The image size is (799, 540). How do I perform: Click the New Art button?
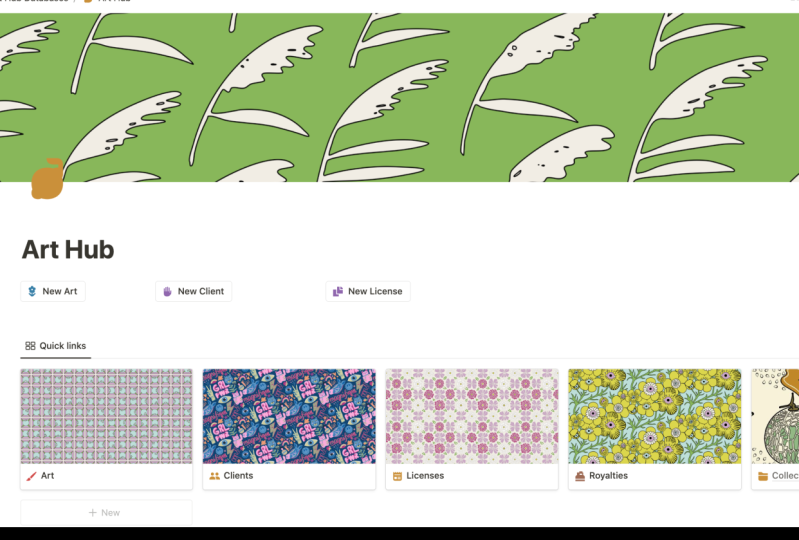tap(53, 291)
